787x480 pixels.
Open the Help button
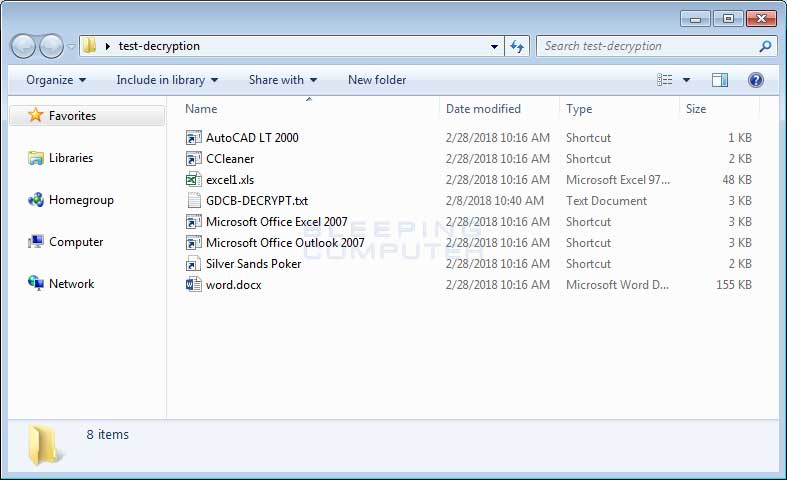[x=755, y=80]
